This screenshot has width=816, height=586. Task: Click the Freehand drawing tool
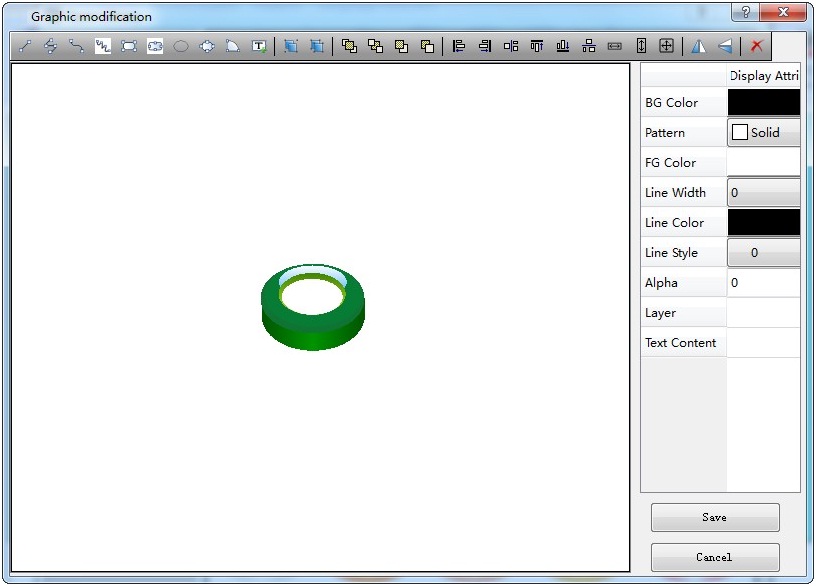tap(102, 46)
